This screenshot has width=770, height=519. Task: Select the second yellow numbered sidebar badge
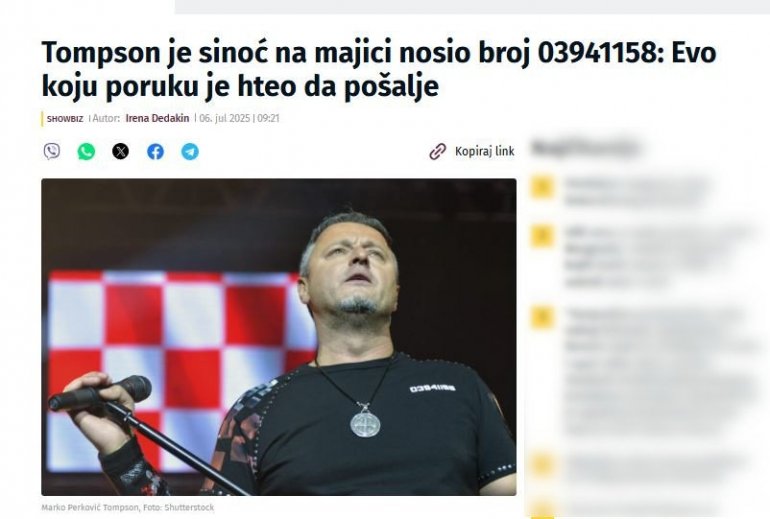coord(542,236)
